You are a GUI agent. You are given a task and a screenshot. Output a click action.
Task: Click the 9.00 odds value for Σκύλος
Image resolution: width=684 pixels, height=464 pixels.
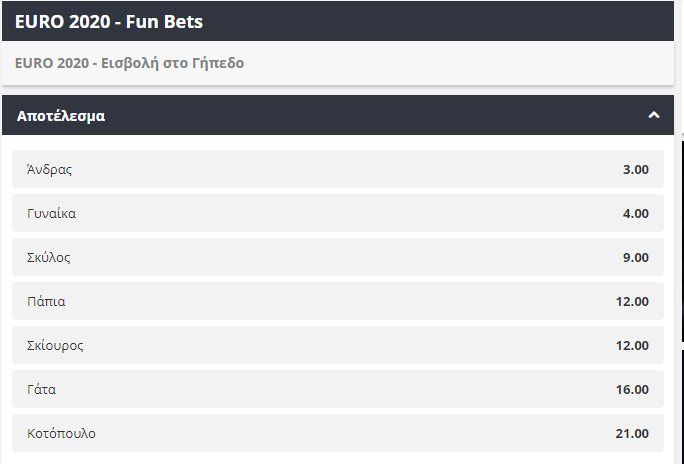point(635,257)
